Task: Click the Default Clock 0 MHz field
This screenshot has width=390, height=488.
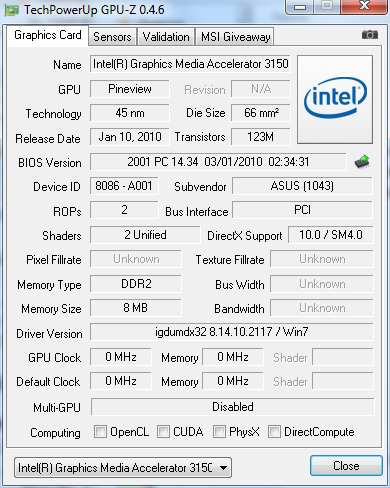Action: click(x=121, y=381)
